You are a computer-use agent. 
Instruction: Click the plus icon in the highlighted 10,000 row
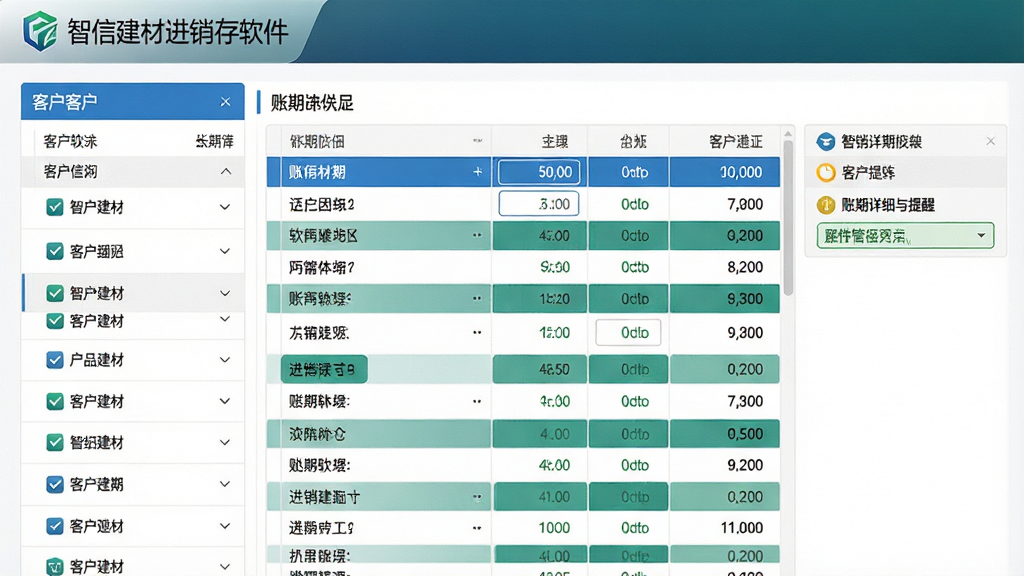pyautogui.click(x=477, y=172)
